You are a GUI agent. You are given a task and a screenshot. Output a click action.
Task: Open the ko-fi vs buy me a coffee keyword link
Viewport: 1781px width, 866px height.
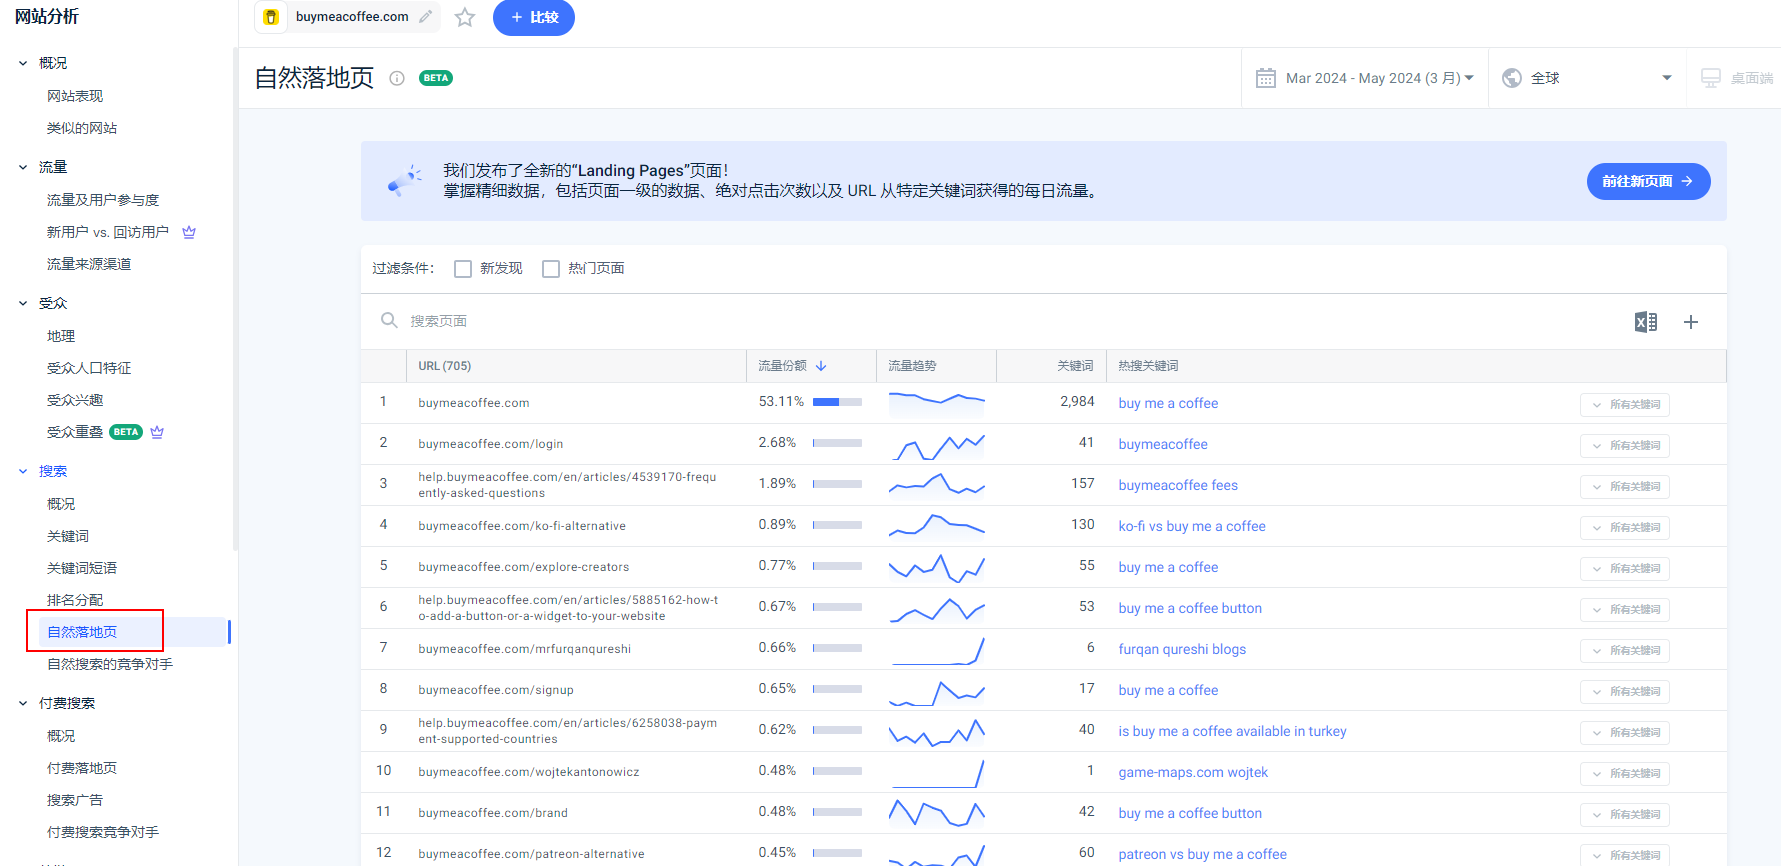tap(1191, 526)
